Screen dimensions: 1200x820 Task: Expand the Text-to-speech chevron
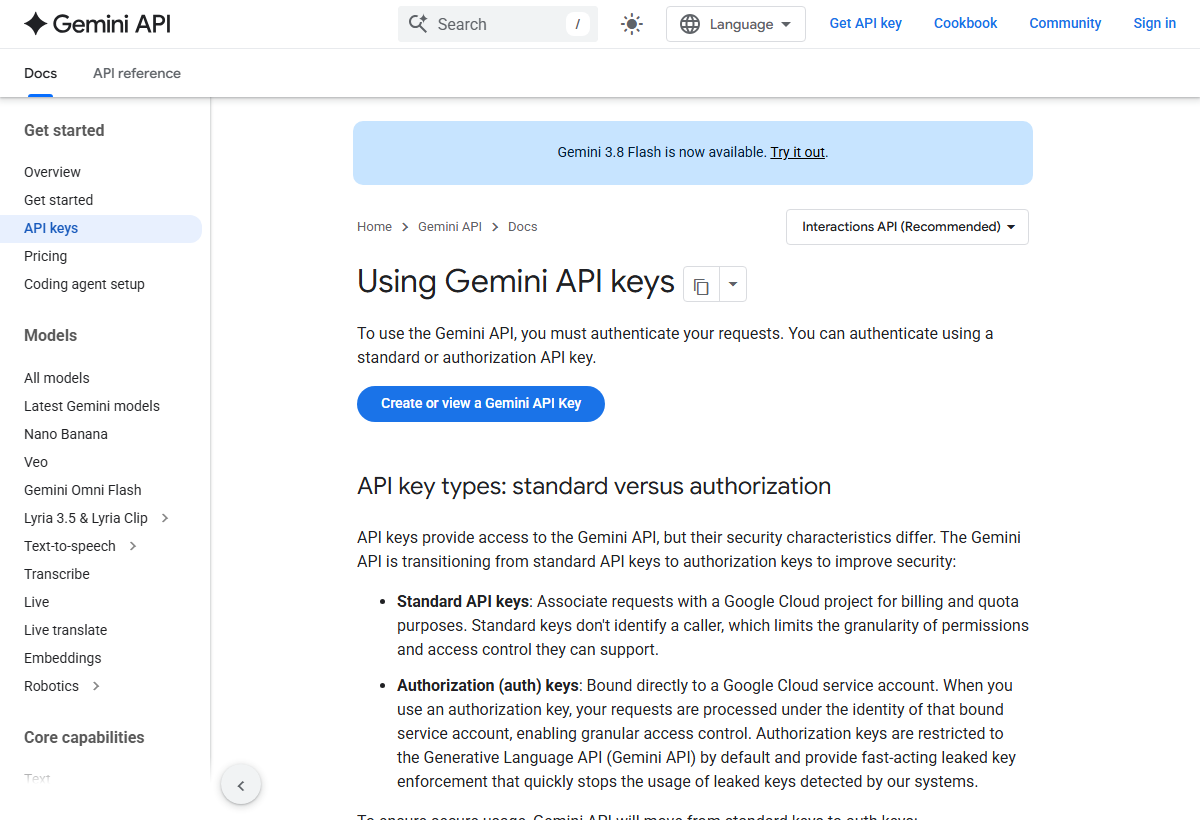pyautogui.click(x=133, y=546)
